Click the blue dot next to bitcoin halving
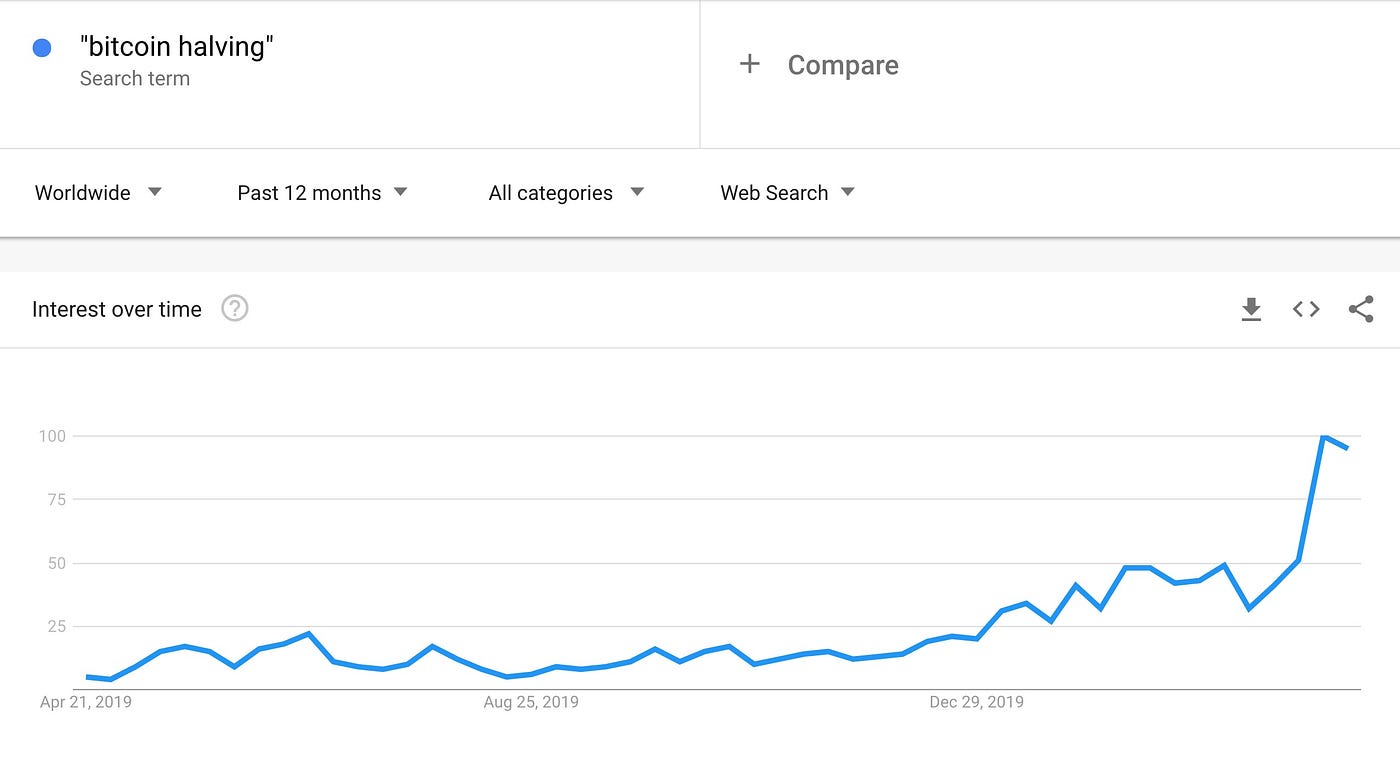 [x=42, y=48]
